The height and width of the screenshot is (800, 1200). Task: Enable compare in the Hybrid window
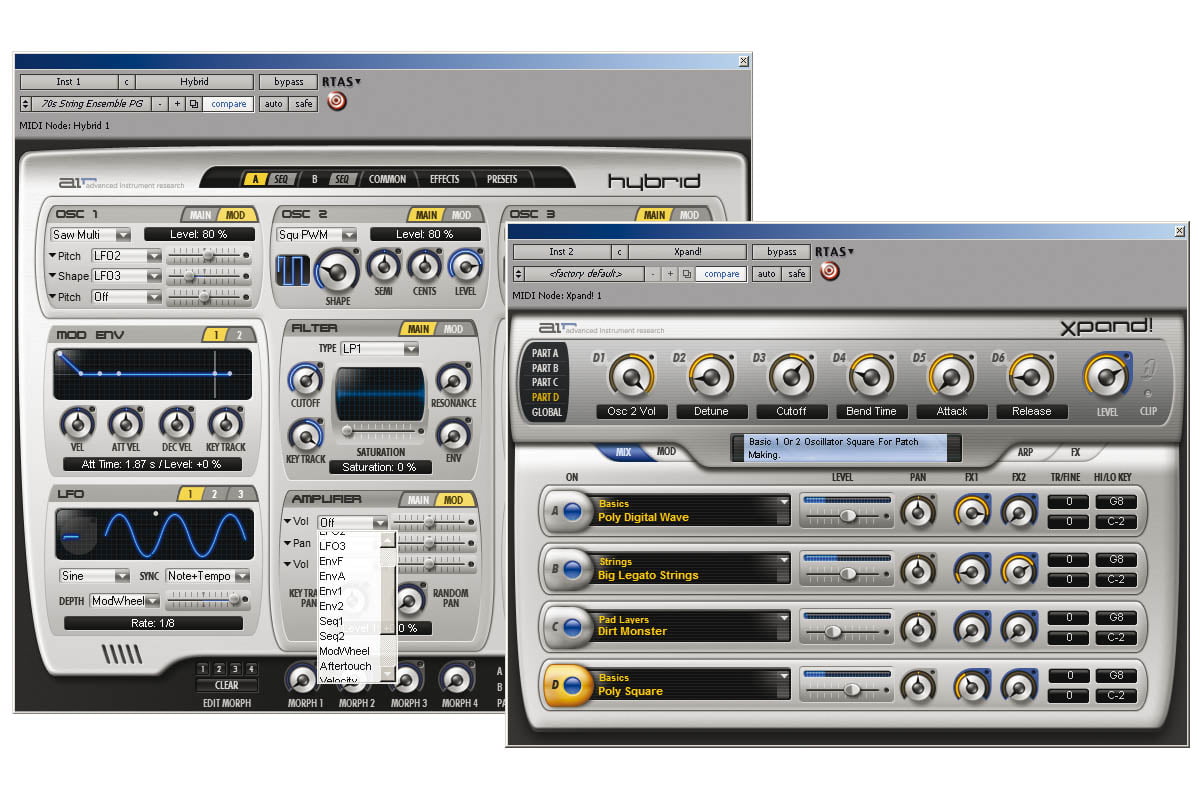pyautogui.click(x=228, y=104)
